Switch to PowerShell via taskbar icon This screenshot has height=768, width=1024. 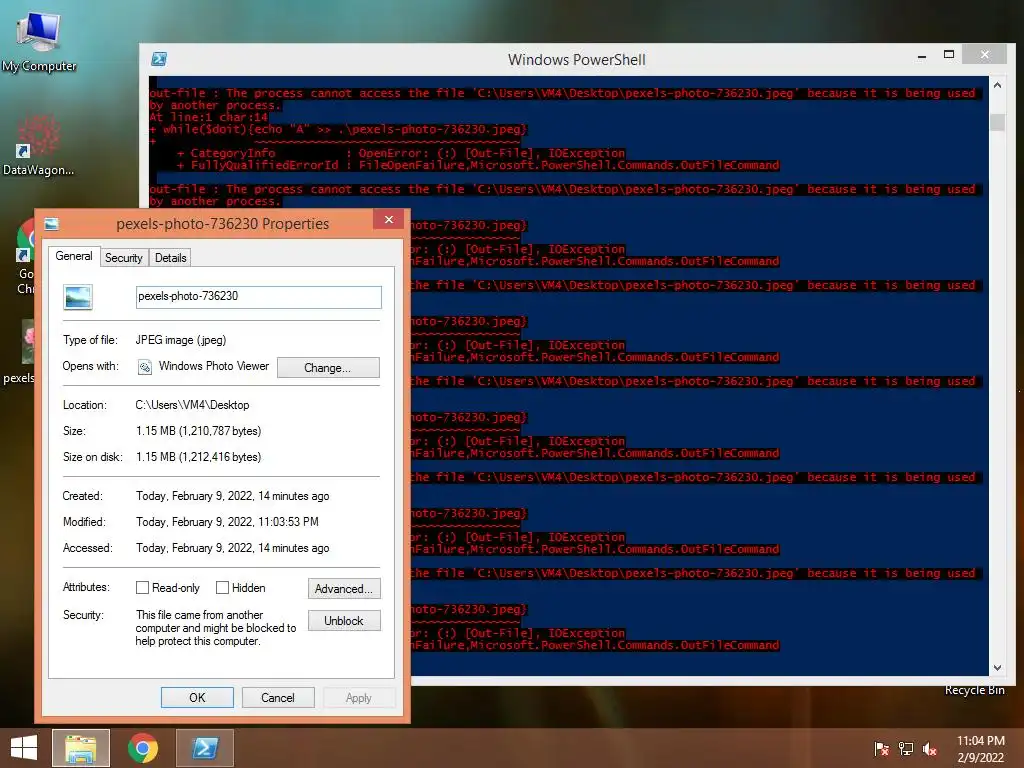click(x=205, y=748)
